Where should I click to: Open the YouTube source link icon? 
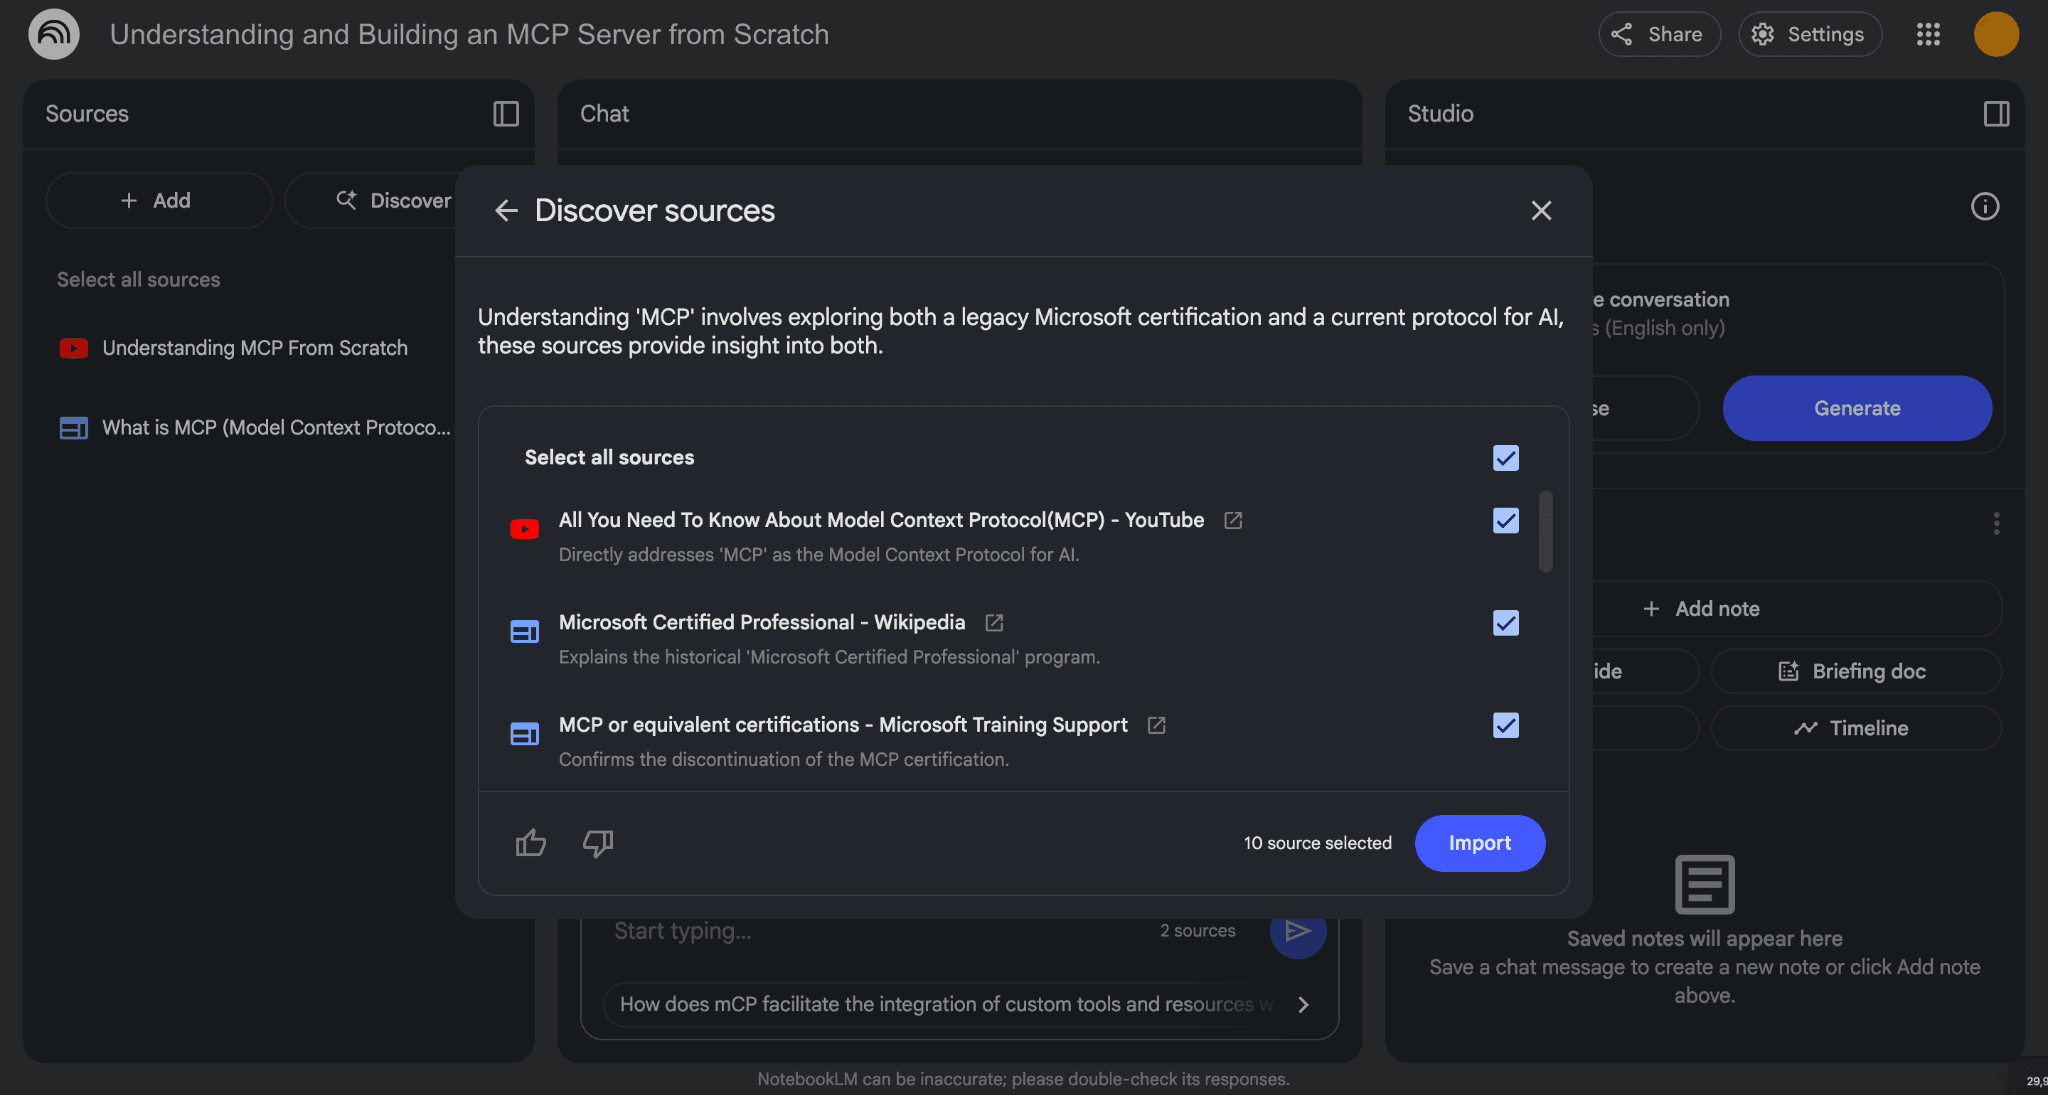pos(1232,520)
